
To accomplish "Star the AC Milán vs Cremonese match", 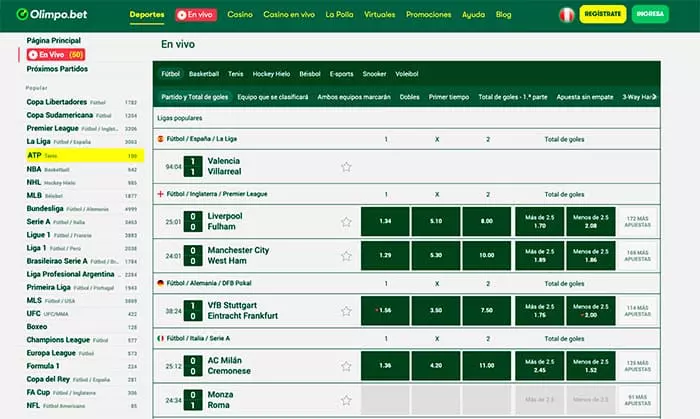I will pyautogui.click(x=346, y=365).
